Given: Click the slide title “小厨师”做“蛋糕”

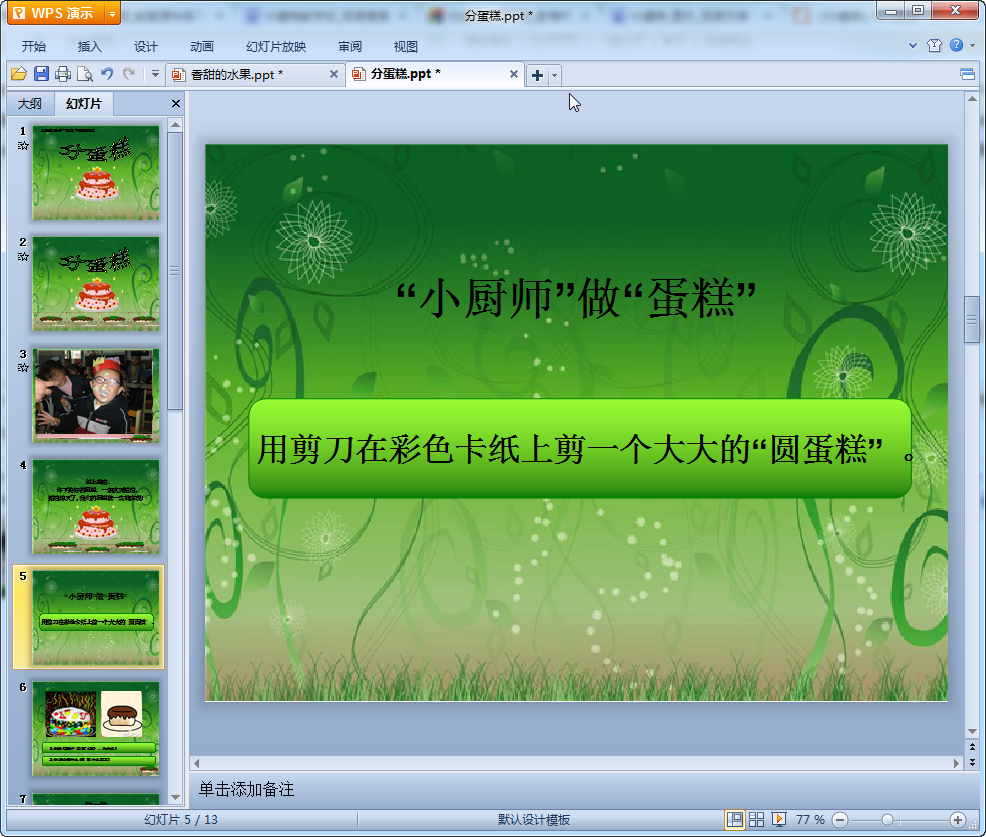Looking at the screenshot, I should pyautogui.click(x=576, y=299).
